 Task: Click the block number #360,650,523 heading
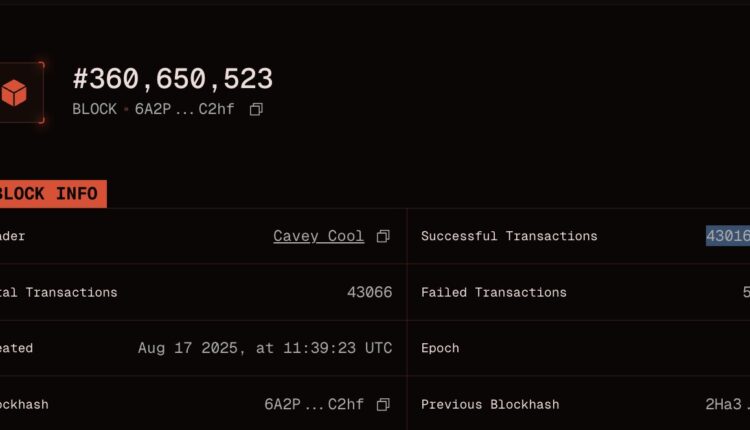pos(172,79)
